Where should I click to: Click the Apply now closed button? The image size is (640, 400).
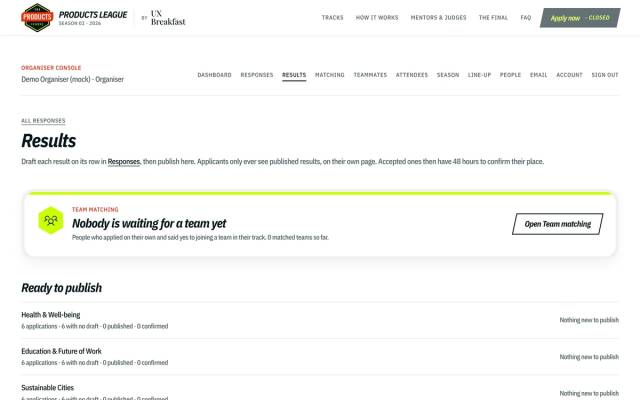(580, 18)
